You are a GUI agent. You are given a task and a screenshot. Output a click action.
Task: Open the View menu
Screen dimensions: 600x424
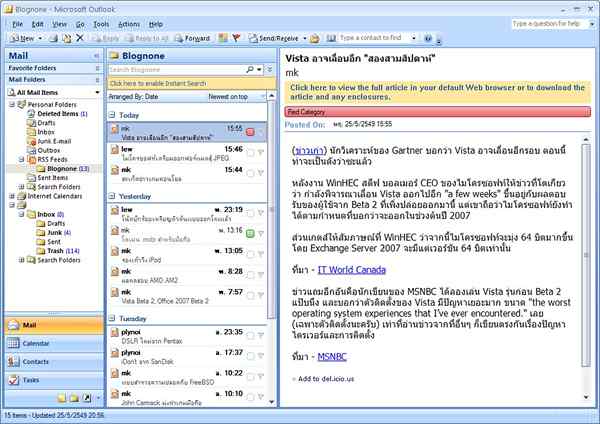pyautogui.click(x=59, y=24)
